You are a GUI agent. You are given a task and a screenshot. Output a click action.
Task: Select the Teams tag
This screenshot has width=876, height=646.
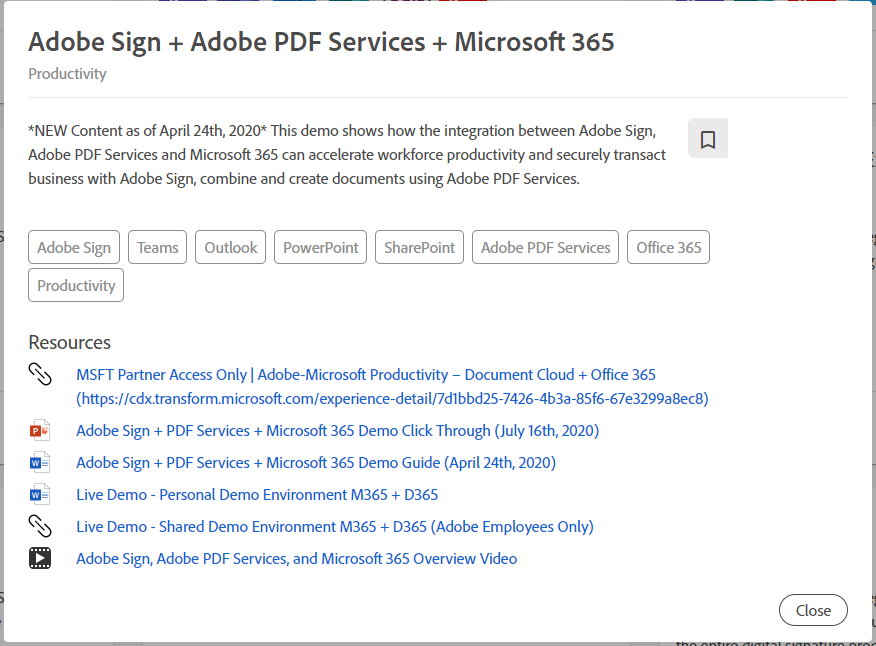pos(158,247)
